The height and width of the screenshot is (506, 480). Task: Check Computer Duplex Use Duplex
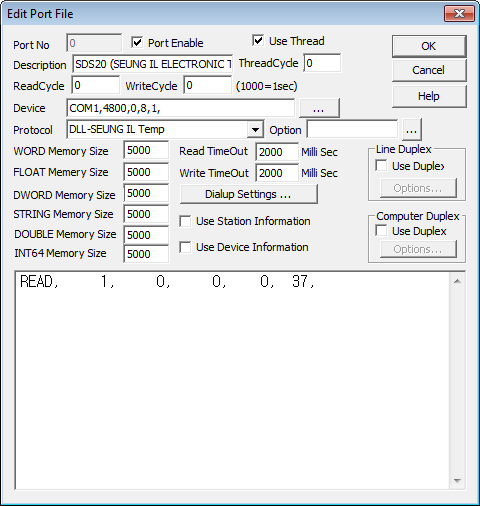point(381,231)
